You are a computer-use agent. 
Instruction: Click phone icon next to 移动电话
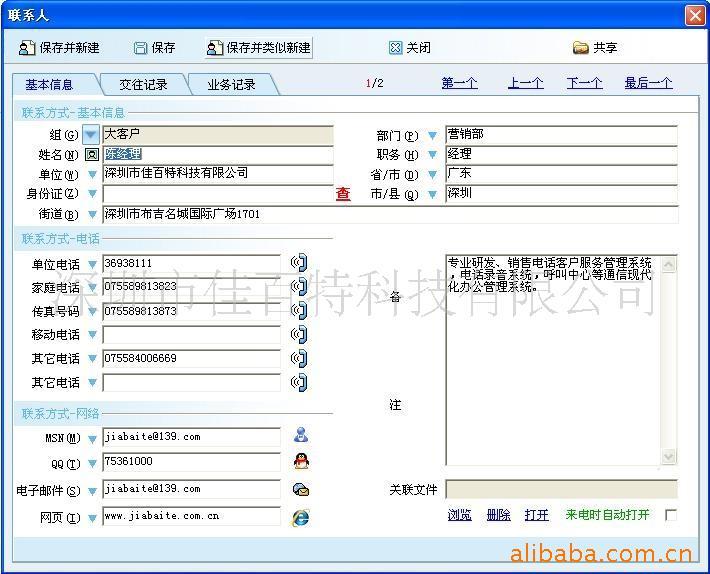[x=299, y=335]
